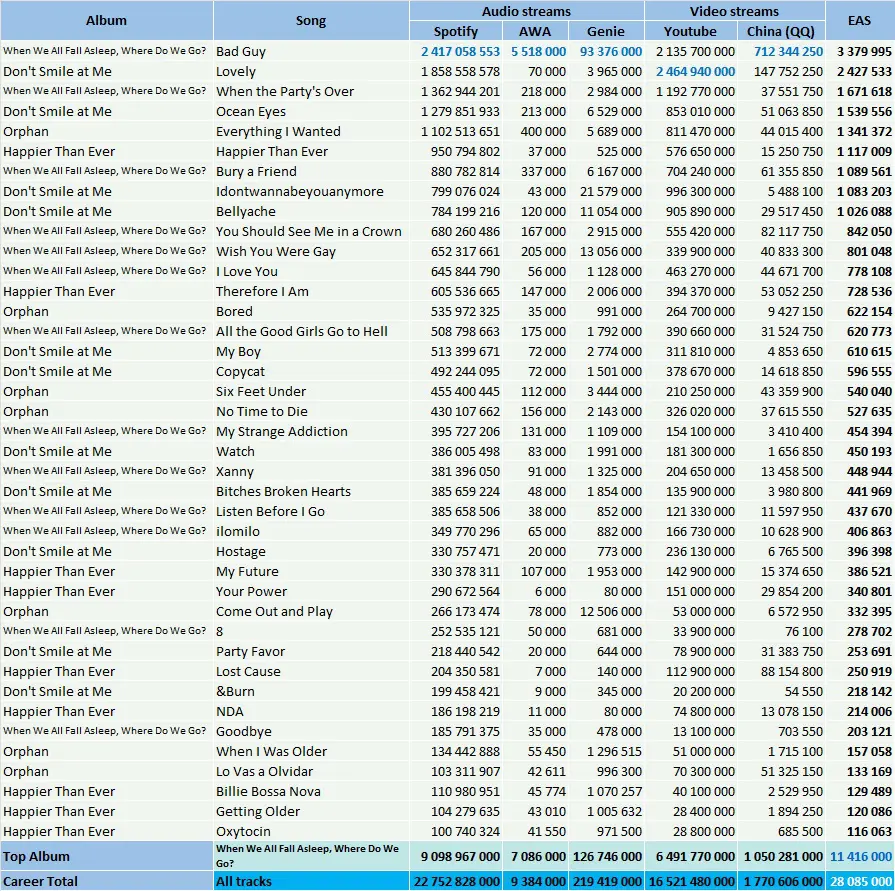The width and height of the screenshot is (895, 891).
Task: Click the ilomilo song cell
Action: click(x=311, y=531)
